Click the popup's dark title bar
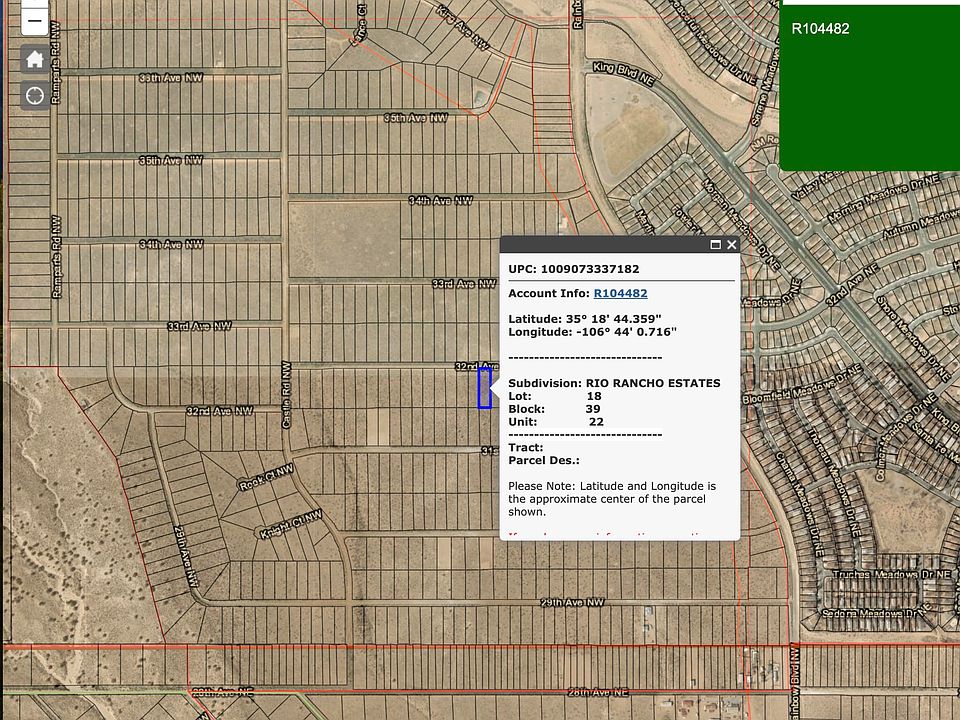The height and width of the screenshot is (720, 960). click(600, 244)
